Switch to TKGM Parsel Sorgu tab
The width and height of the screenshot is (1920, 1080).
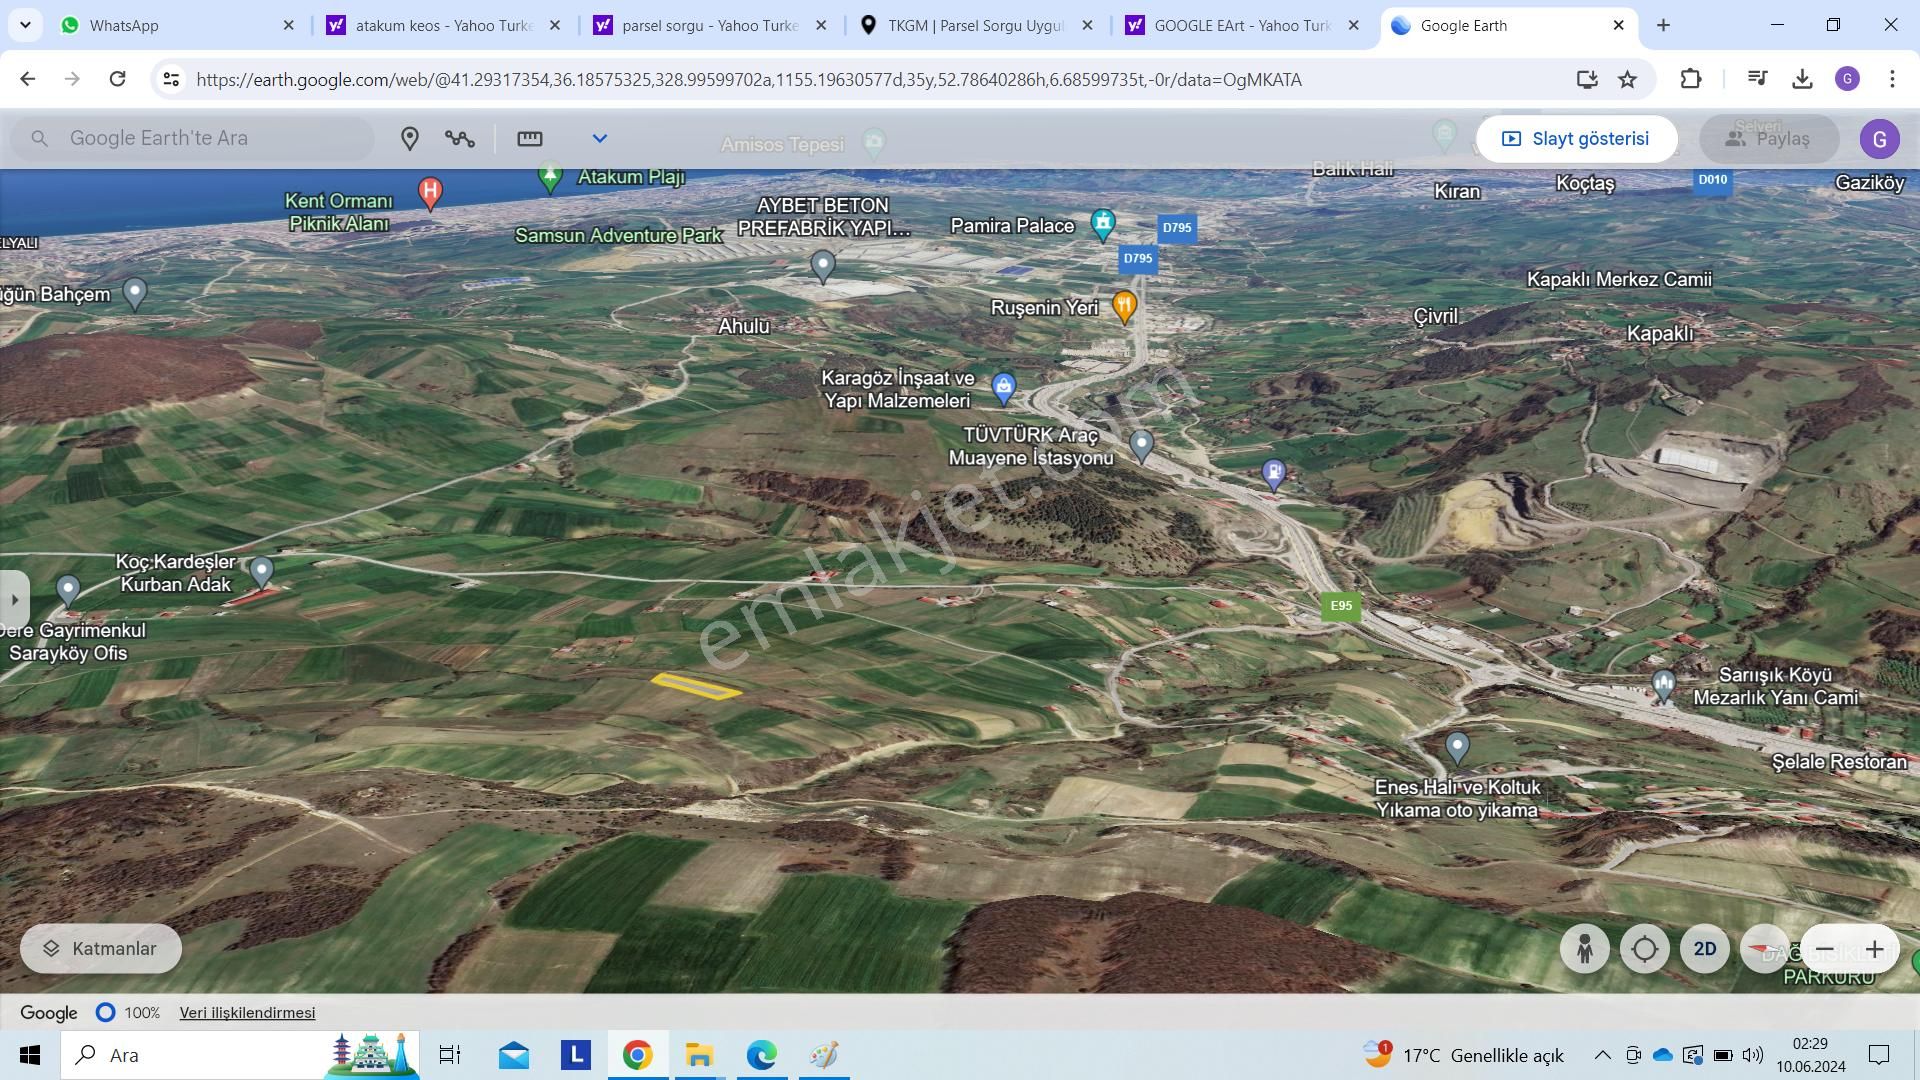(975, 25)
